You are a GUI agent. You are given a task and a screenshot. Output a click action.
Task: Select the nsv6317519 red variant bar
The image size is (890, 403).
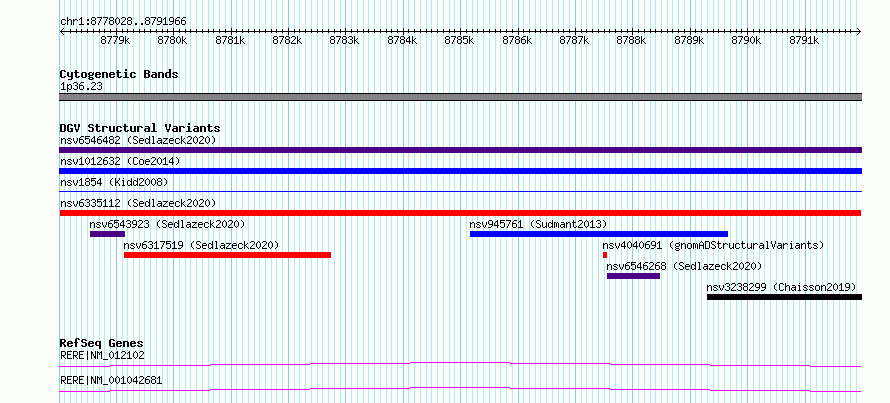click(x=227, y=255)
